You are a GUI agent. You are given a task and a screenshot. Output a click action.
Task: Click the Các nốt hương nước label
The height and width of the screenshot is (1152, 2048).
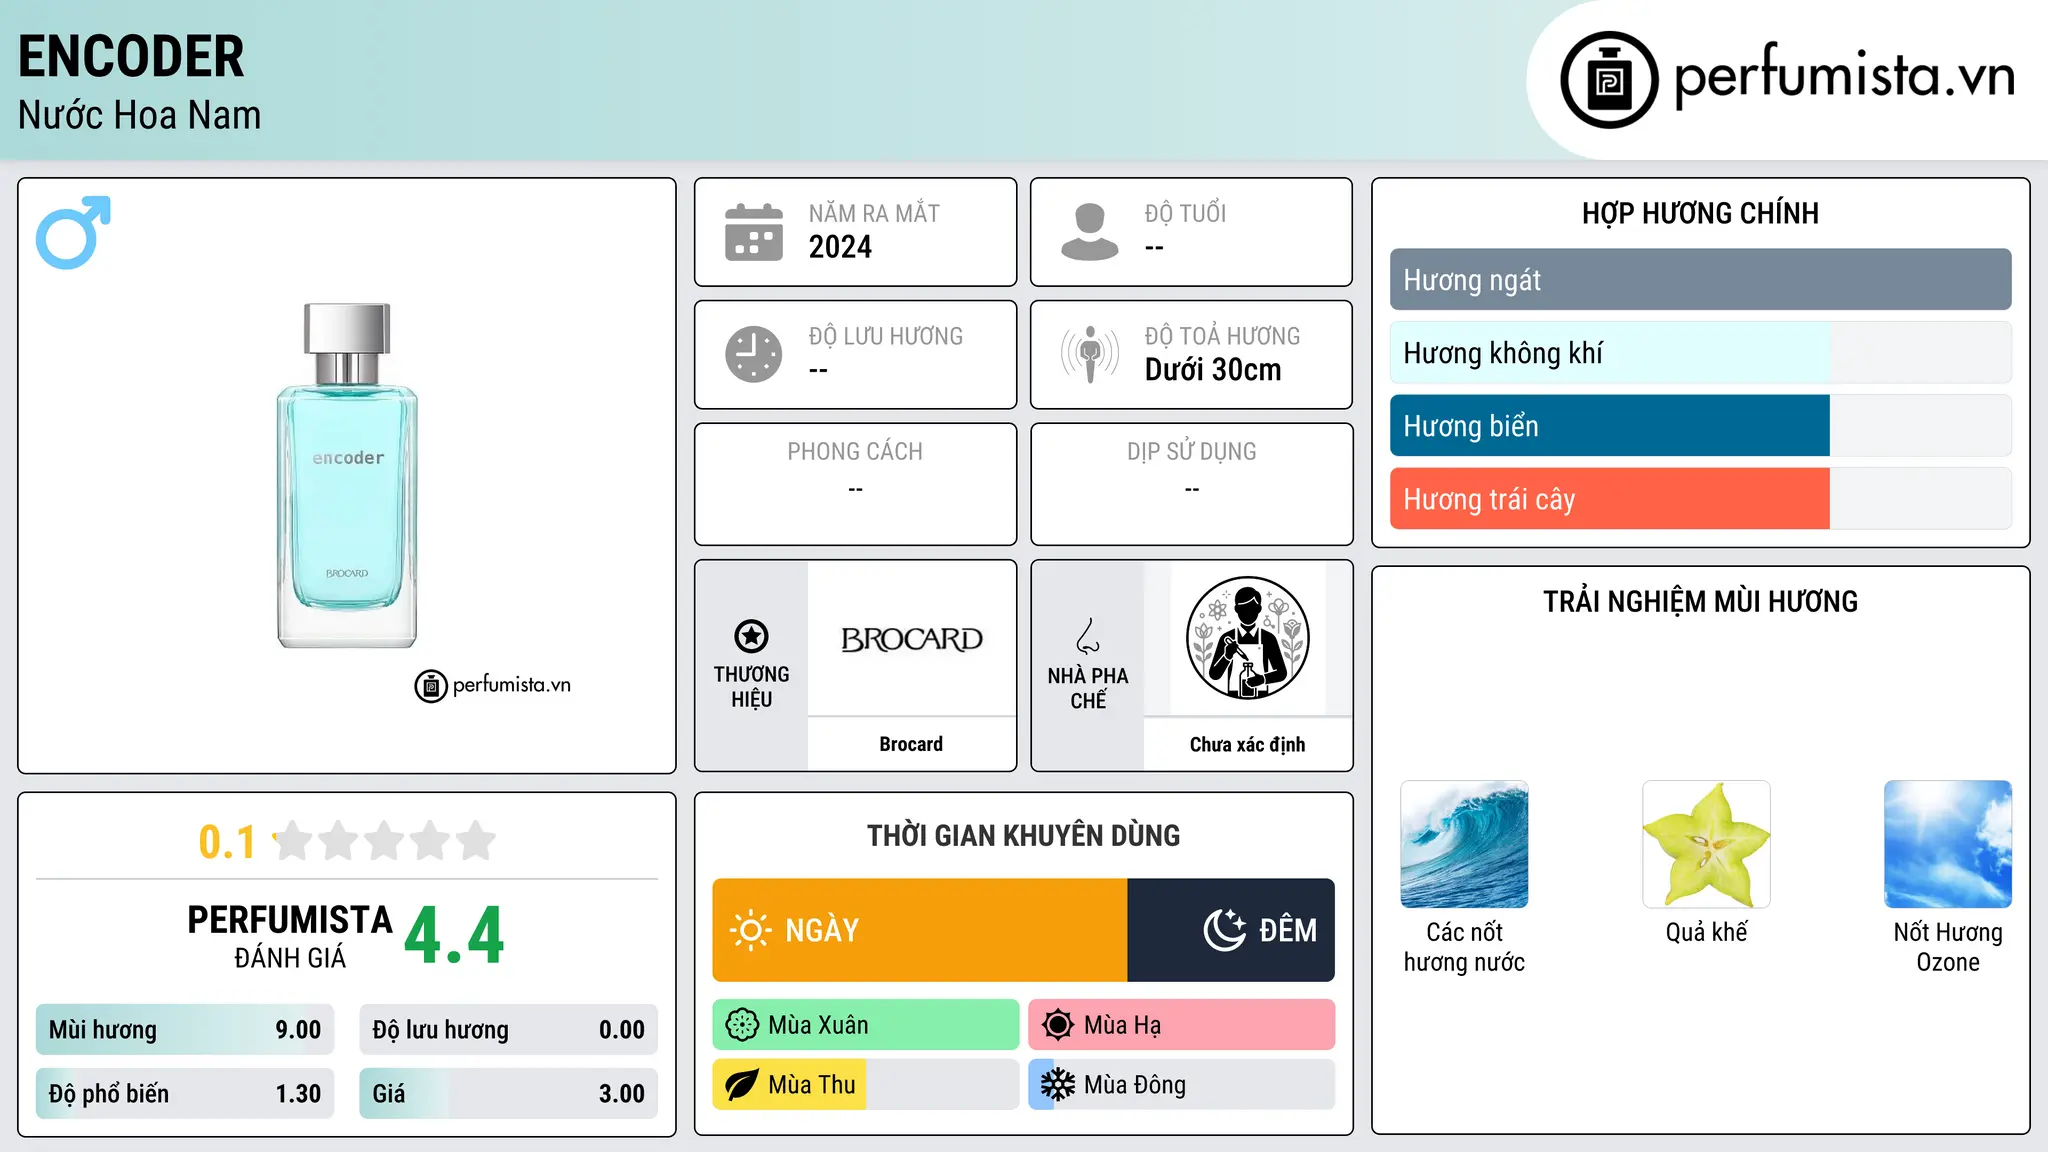click(1464, 947)
